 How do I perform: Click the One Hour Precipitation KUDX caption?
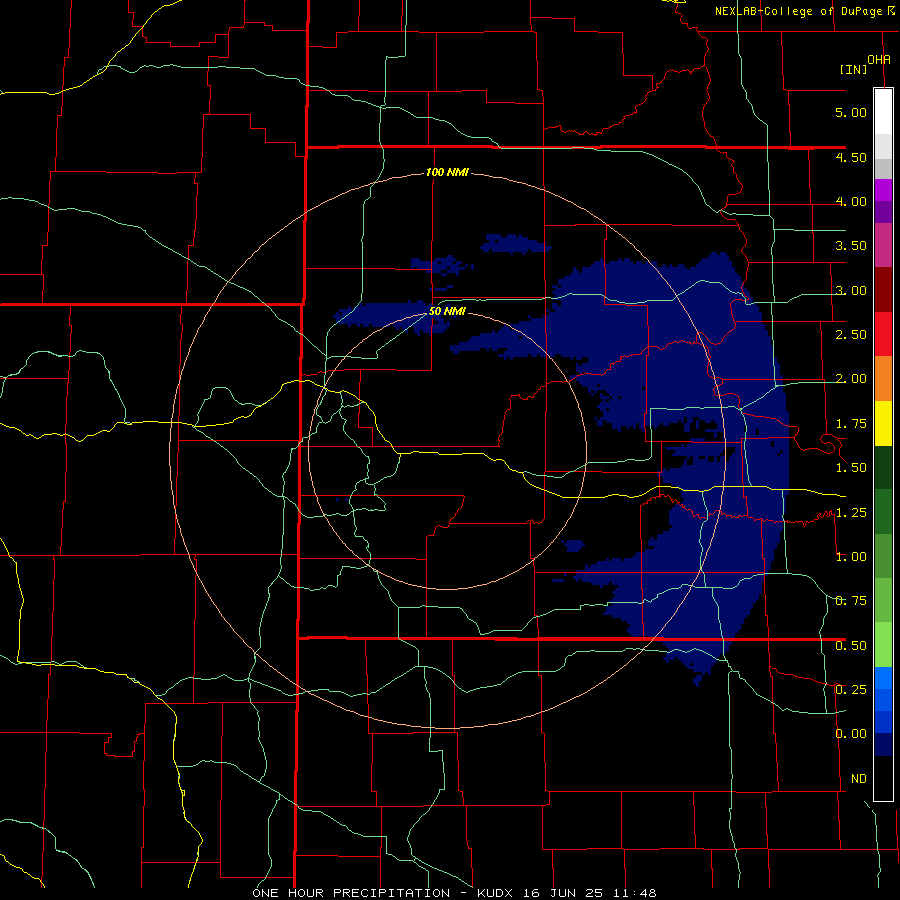(x=454, y=893)
